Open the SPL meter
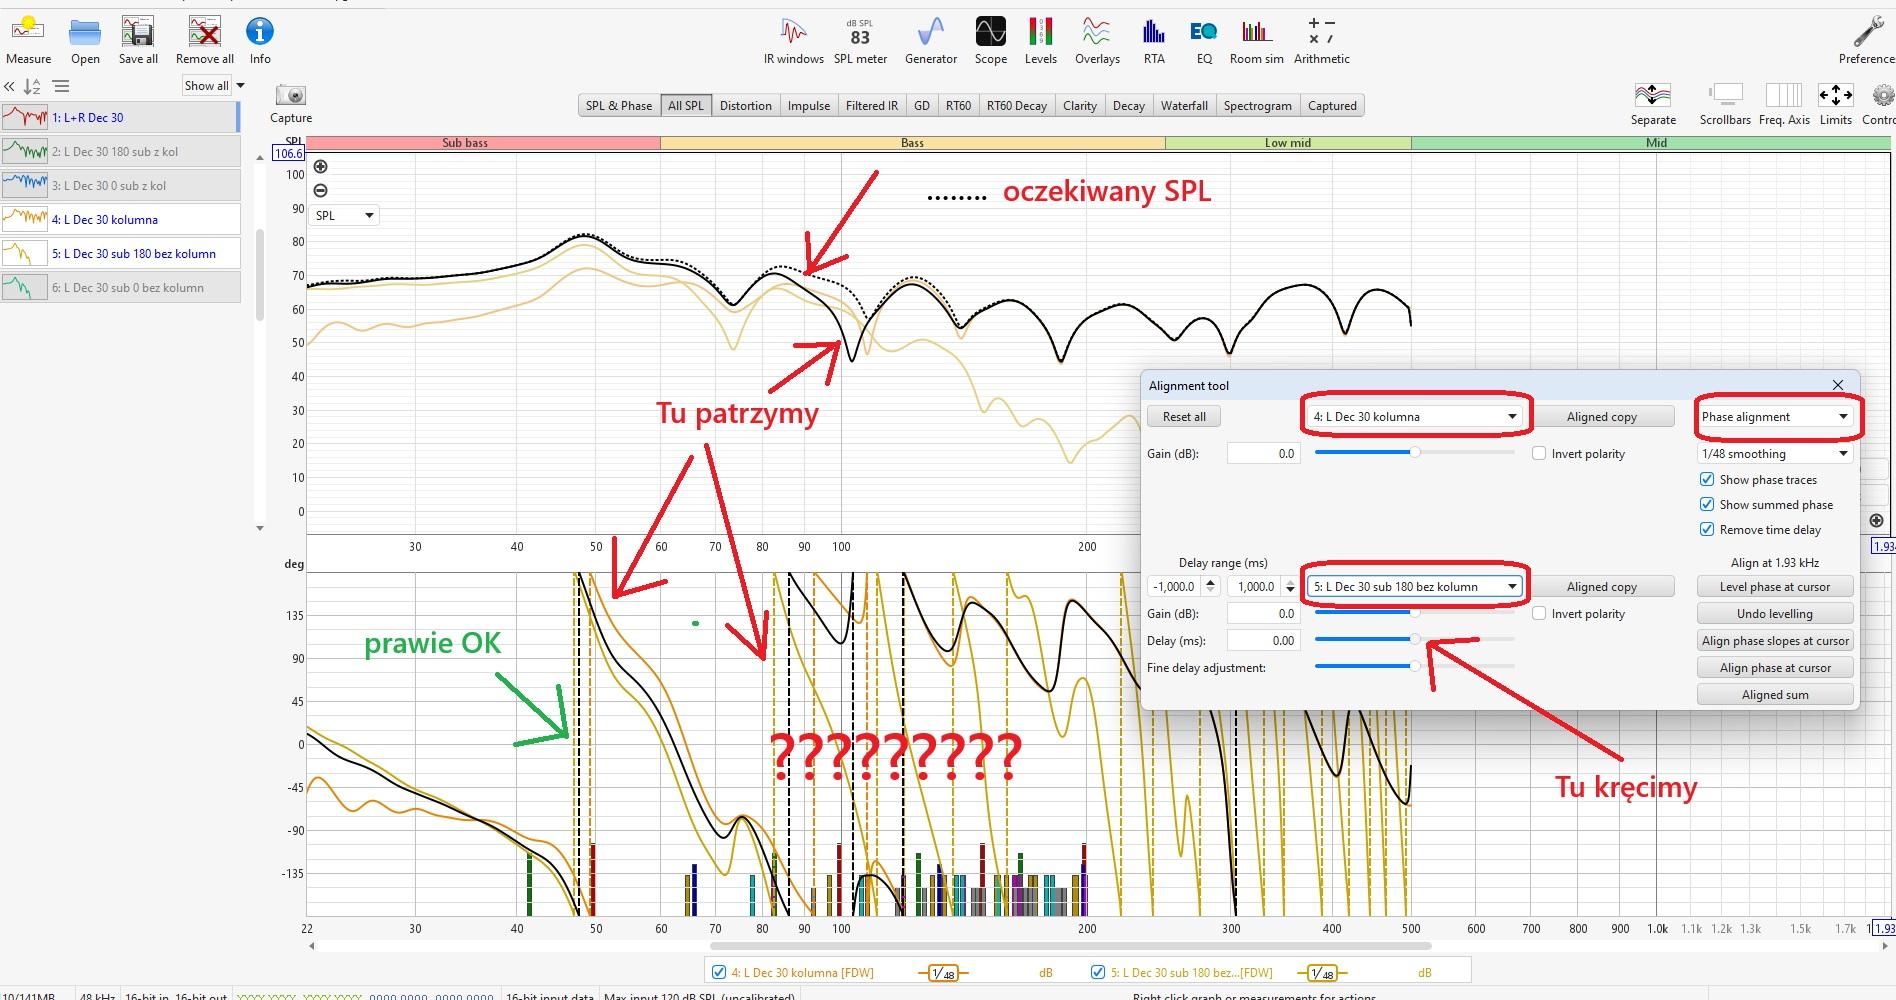Image resolution: width=1896 pixels, height=1000 pixels. point(860,40)
